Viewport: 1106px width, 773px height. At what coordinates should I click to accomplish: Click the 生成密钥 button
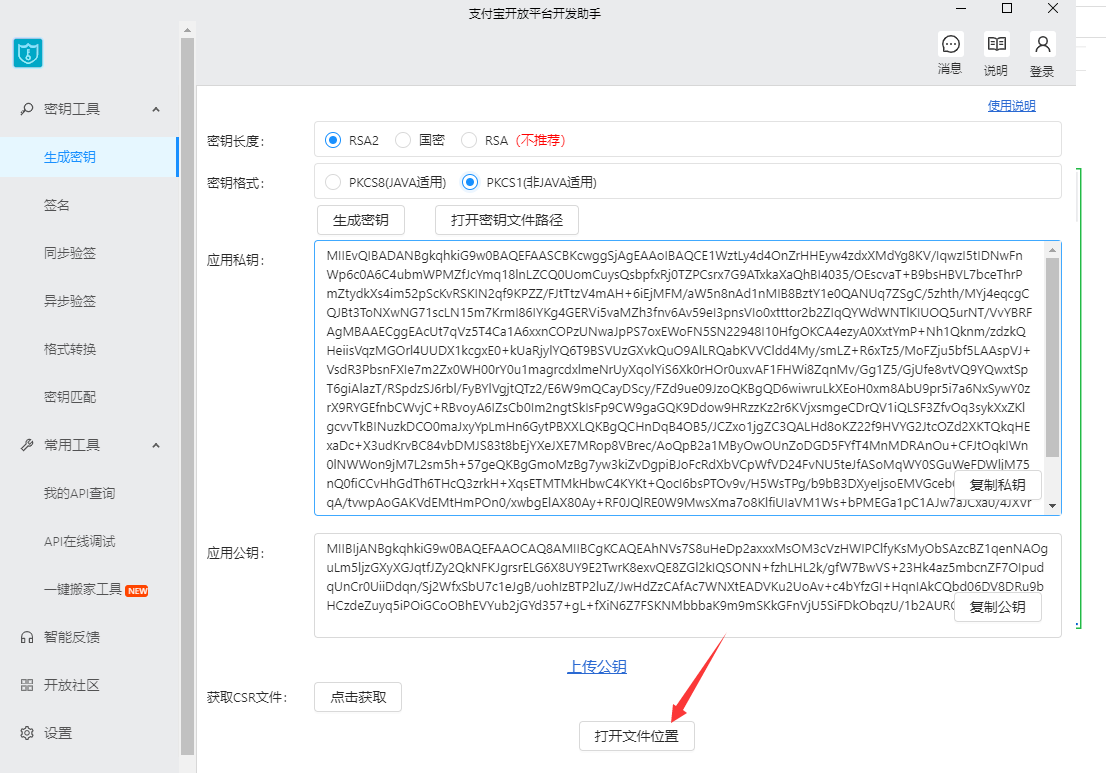click(x=360, y=220)
